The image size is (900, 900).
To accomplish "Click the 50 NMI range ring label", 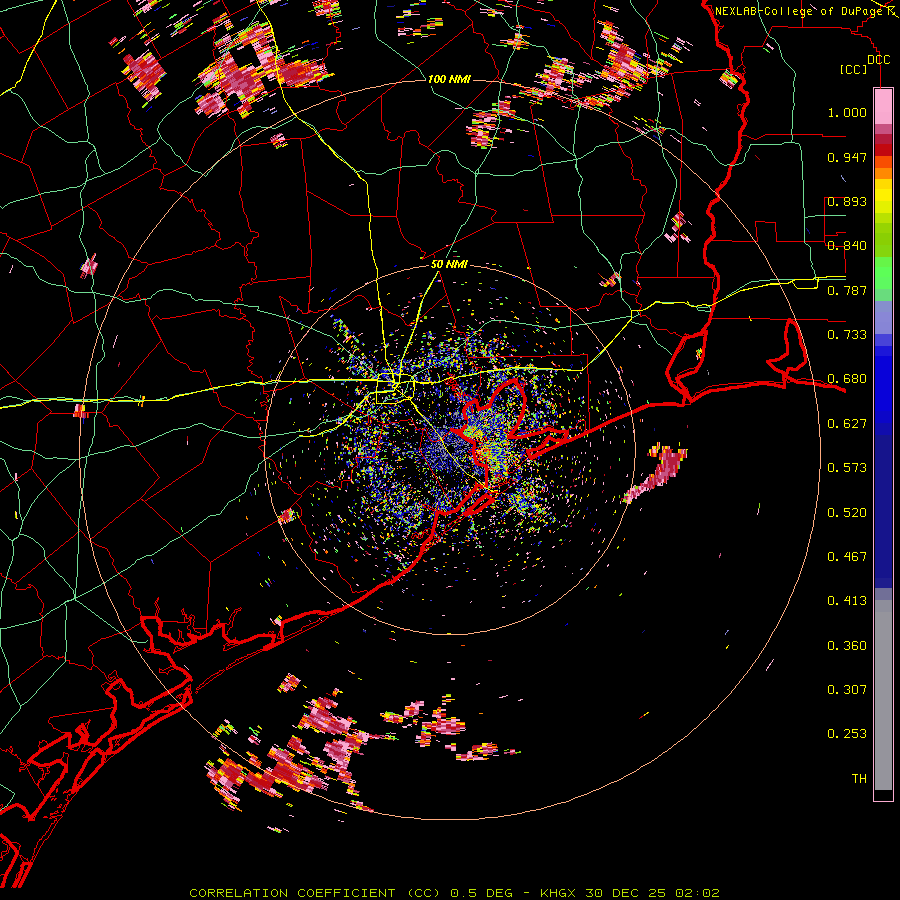I will point(449,265).
